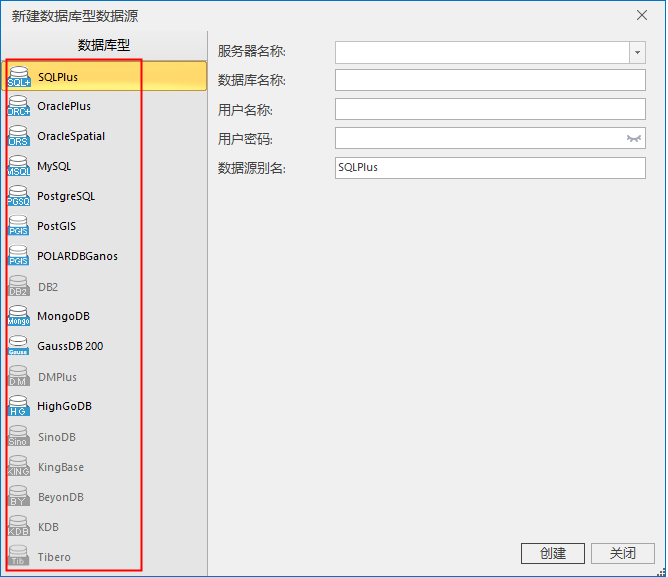Click the KingBase KING icon
Viewport: 668px width, 577px height.
coord(19,466)
